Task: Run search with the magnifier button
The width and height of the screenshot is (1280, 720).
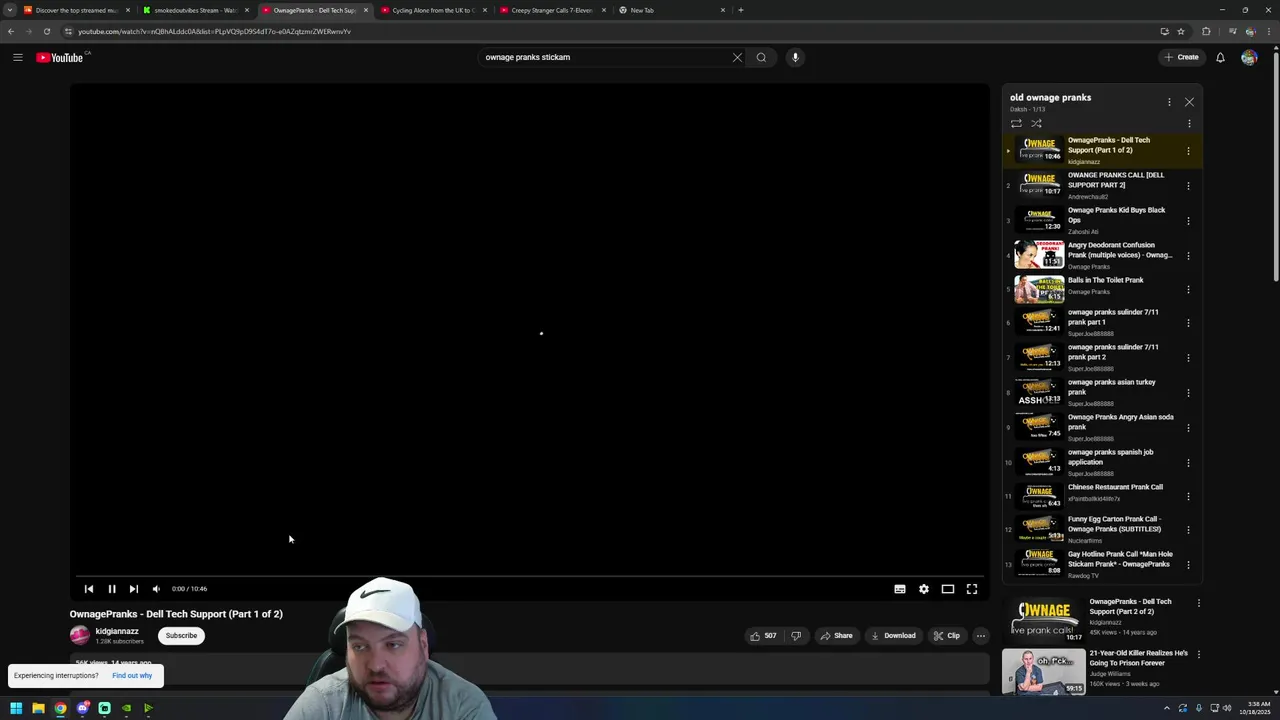Action: (x=761, y=57)
